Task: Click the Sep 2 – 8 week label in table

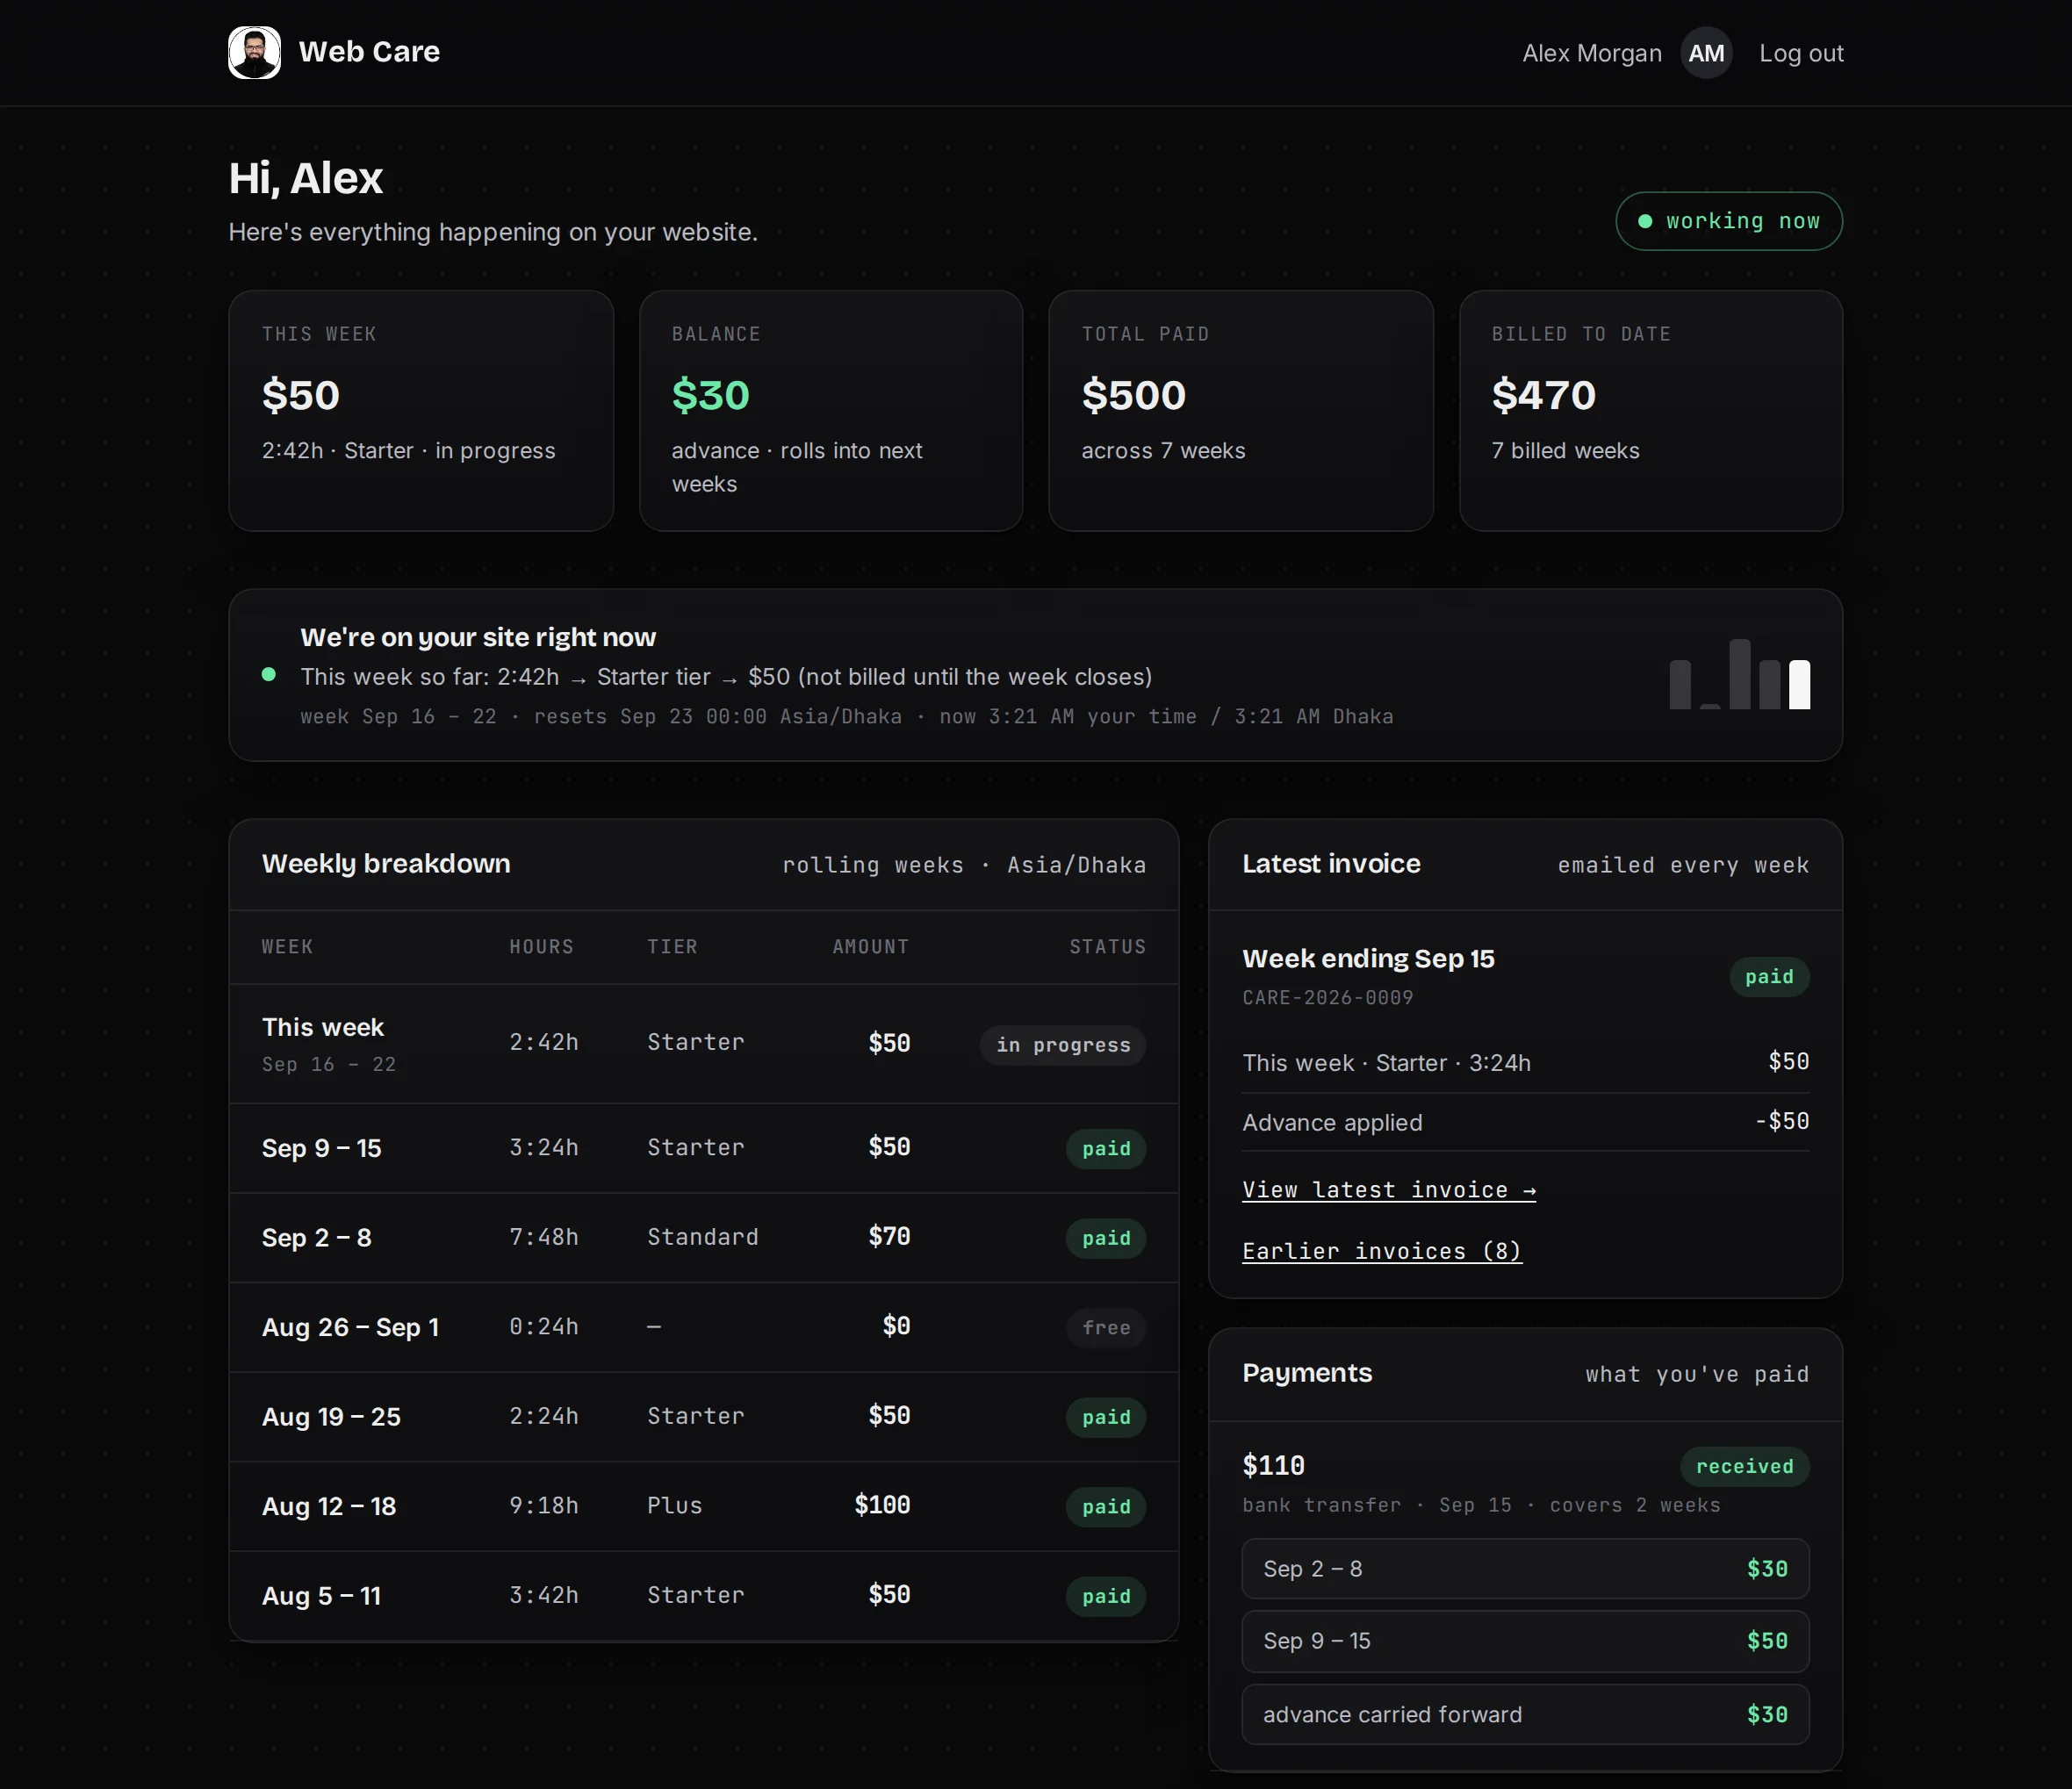Action: point(317,1238)
